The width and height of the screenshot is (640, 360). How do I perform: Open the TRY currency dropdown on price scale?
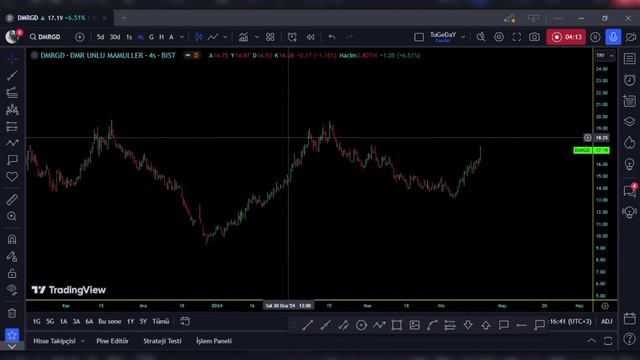click(604, 55)
